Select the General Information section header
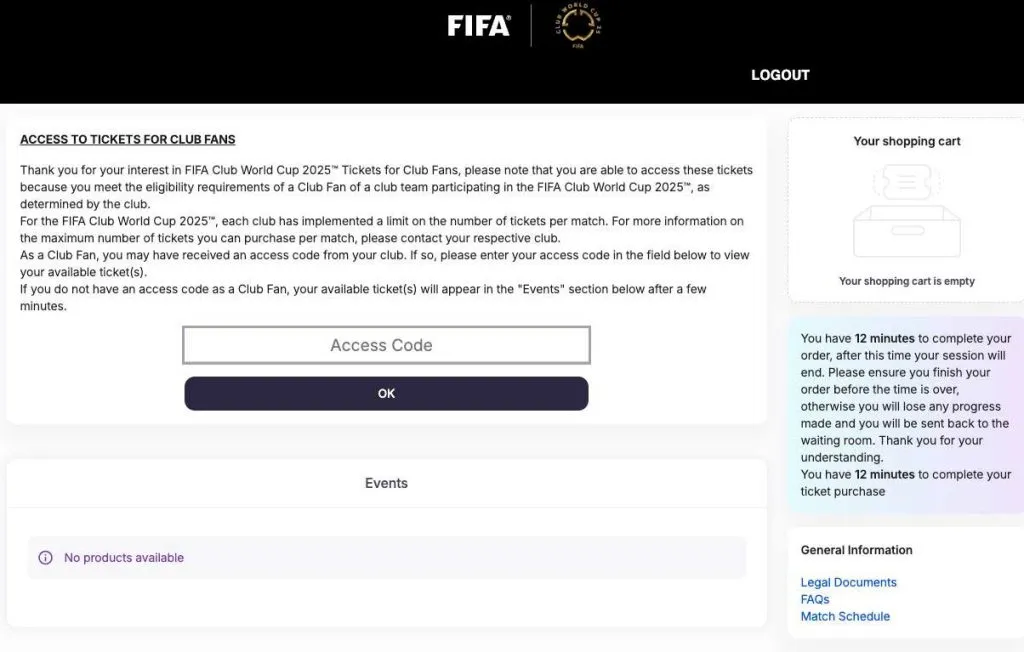 [856, 549]
